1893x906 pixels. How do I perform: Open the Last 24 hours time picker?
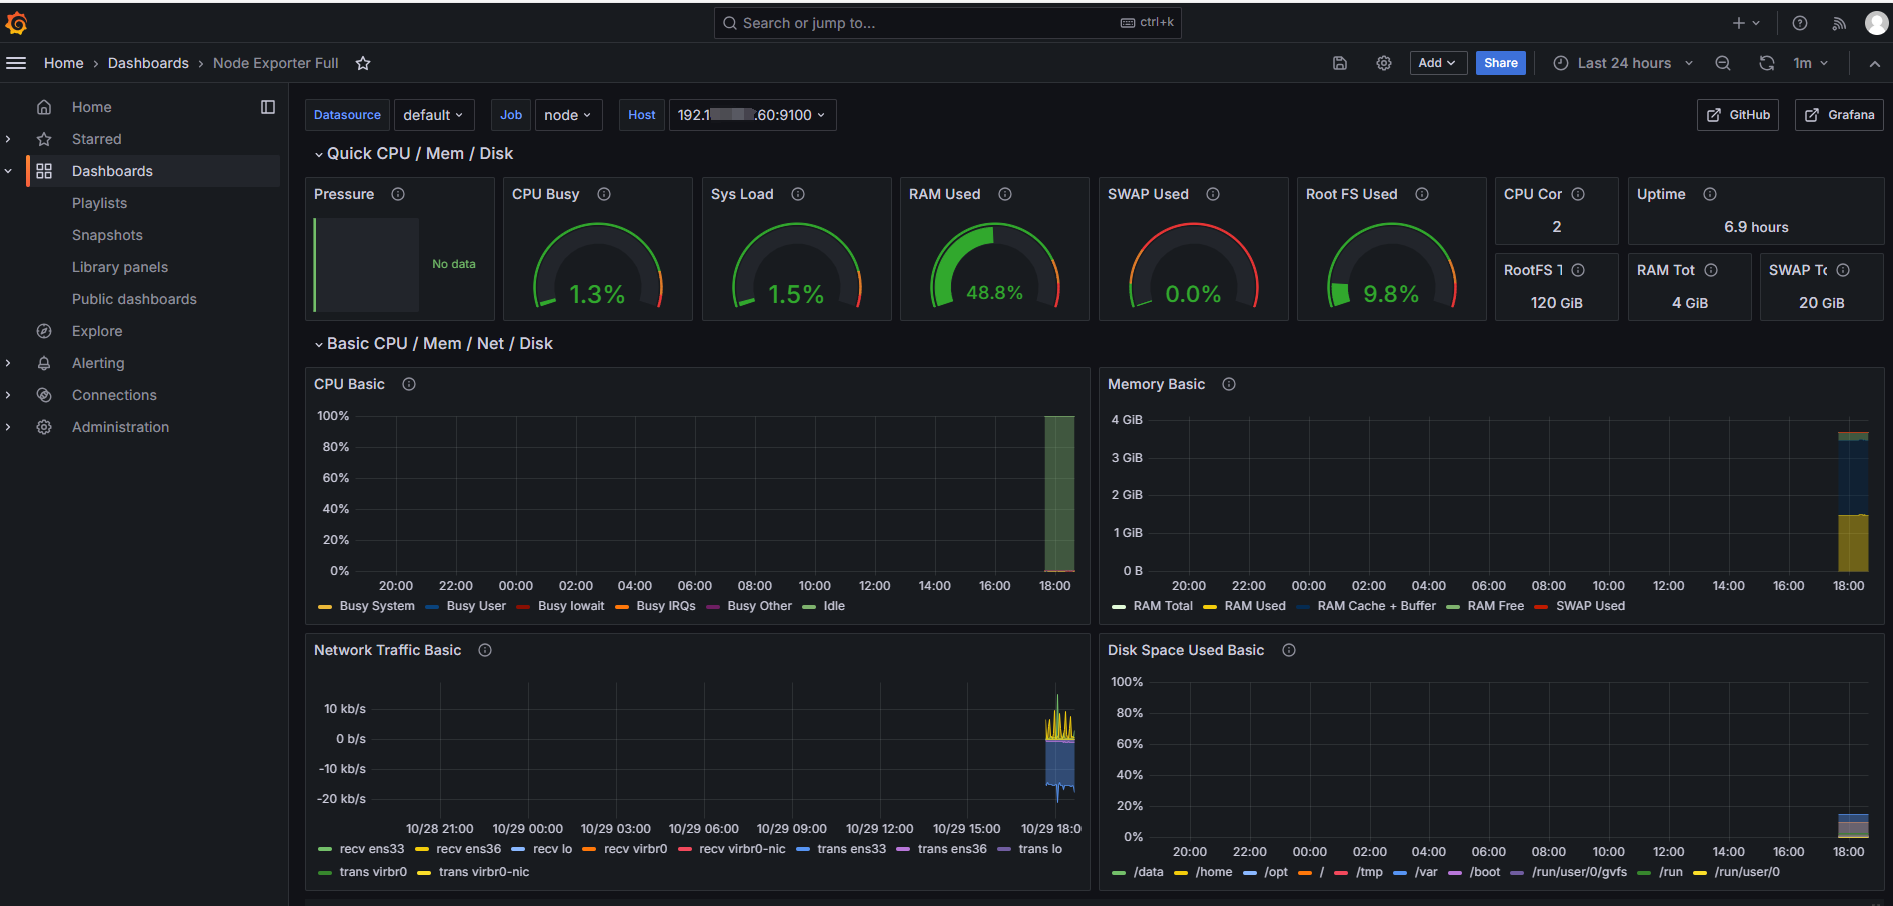coord(1623,63)
